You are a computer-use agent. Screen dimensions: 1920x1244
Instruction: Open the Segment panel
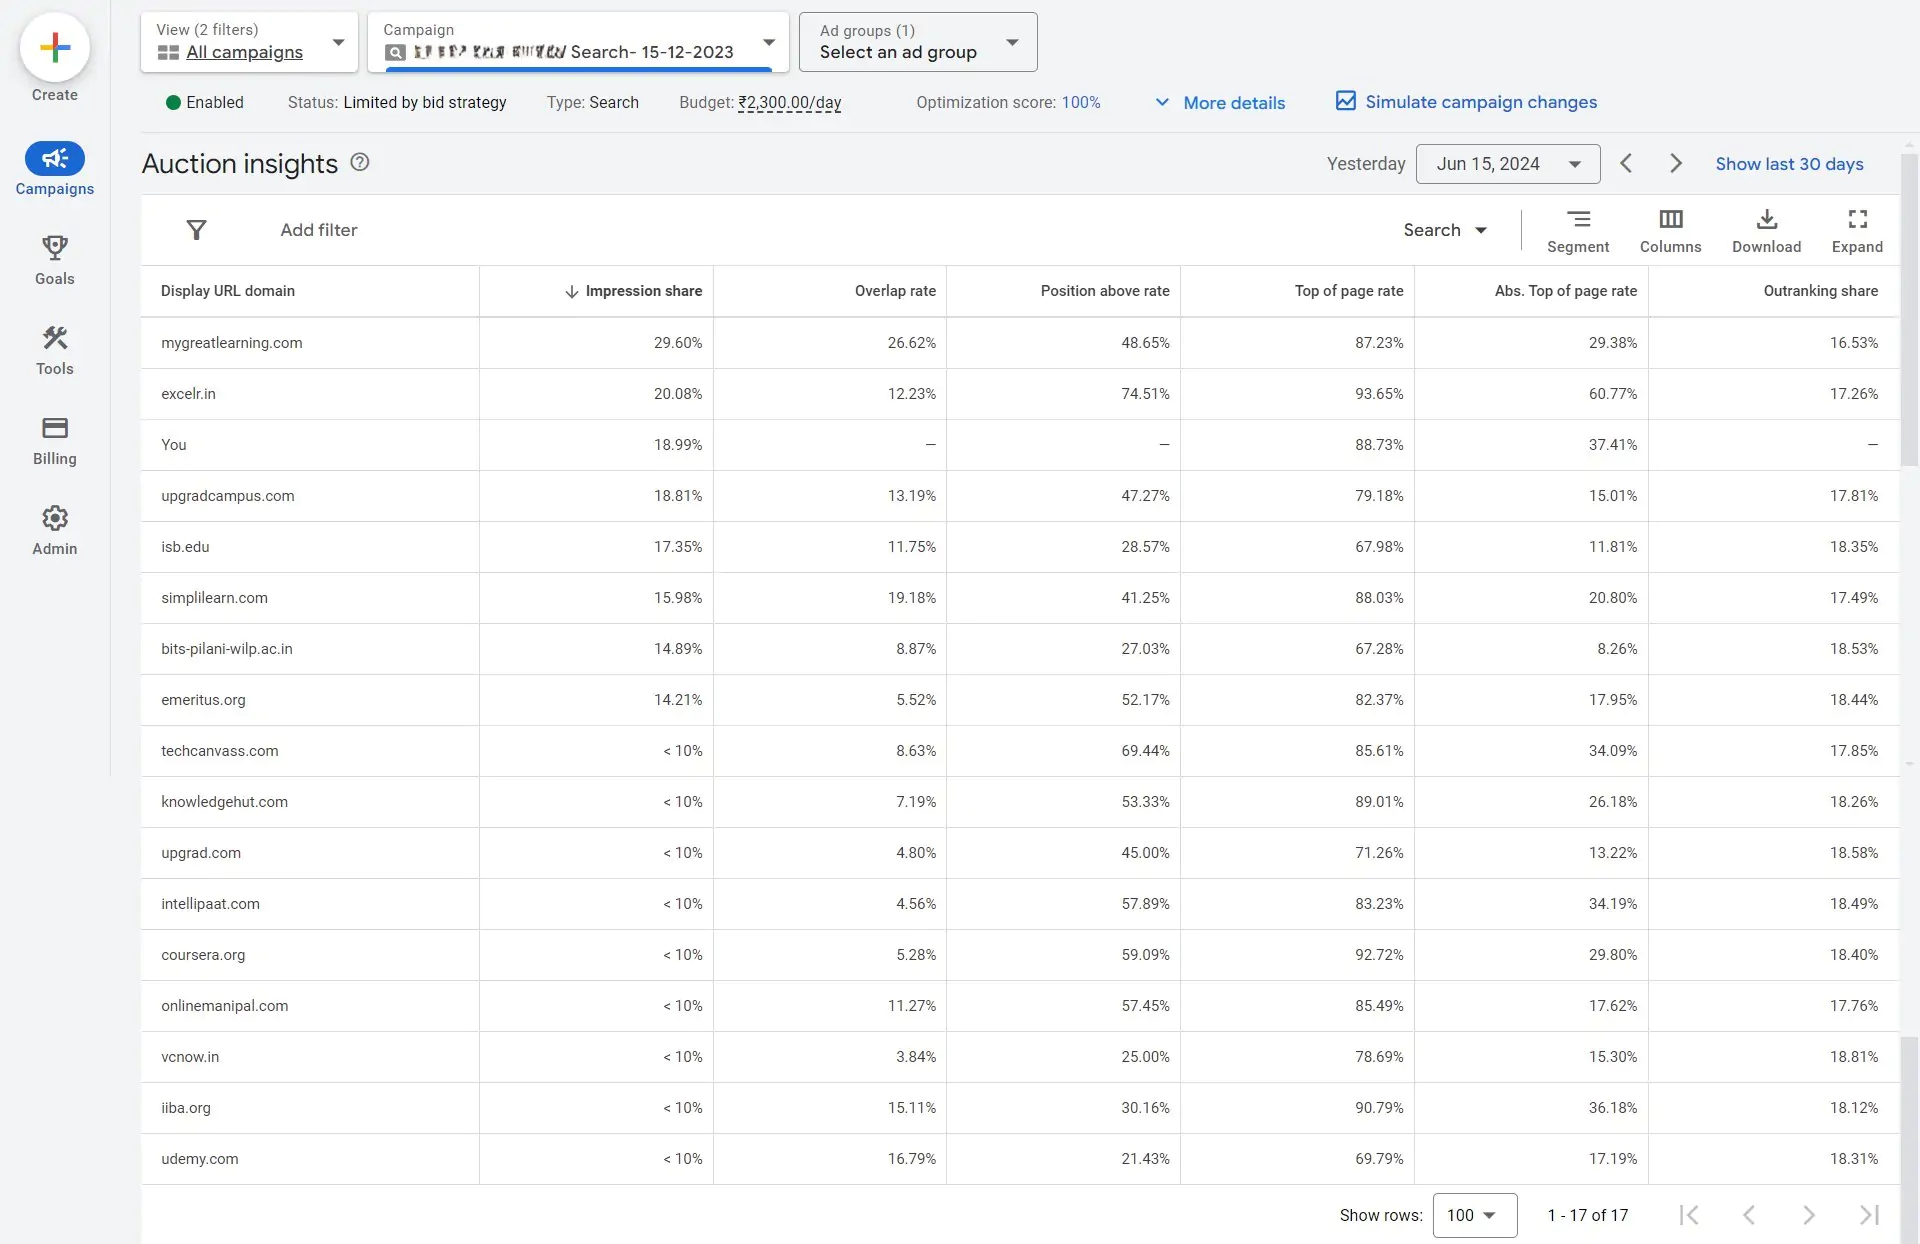tap(1578, 230)
